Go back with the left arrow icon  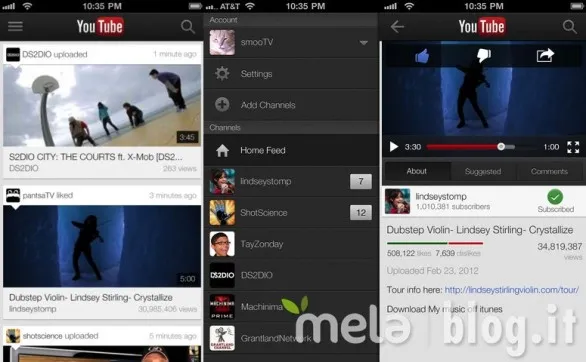[397, 27]
